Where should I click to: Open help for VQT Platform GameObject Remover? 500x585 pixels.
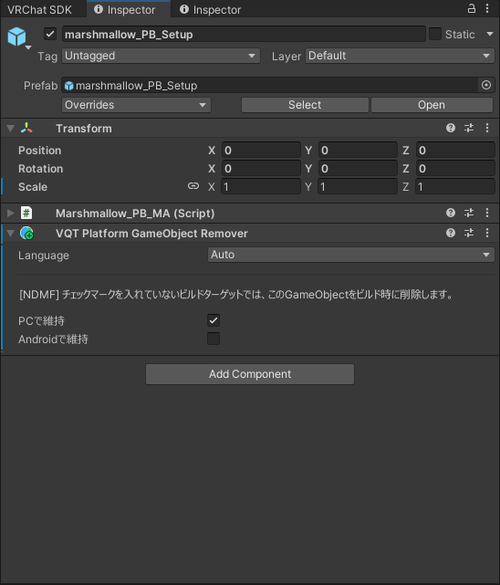point(450,233)
